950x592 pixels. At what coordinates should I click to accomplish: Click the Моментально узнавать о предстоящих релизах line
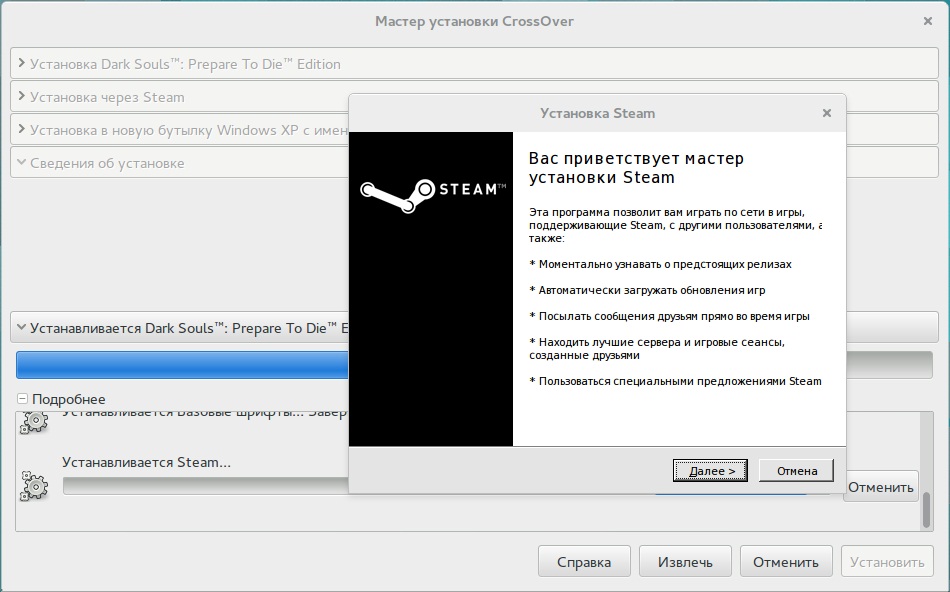tap(660, 264)
